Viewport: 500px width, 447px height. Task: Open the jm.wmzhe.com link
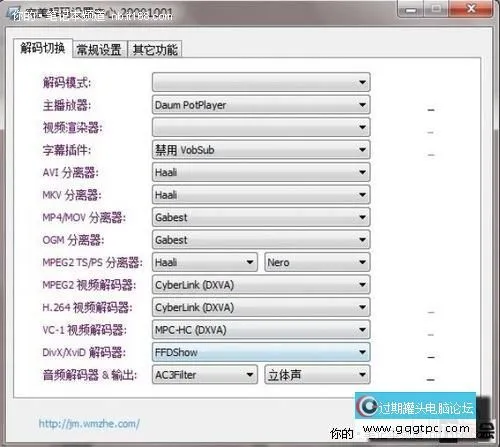pyautogui.click(x=89, y=424)
